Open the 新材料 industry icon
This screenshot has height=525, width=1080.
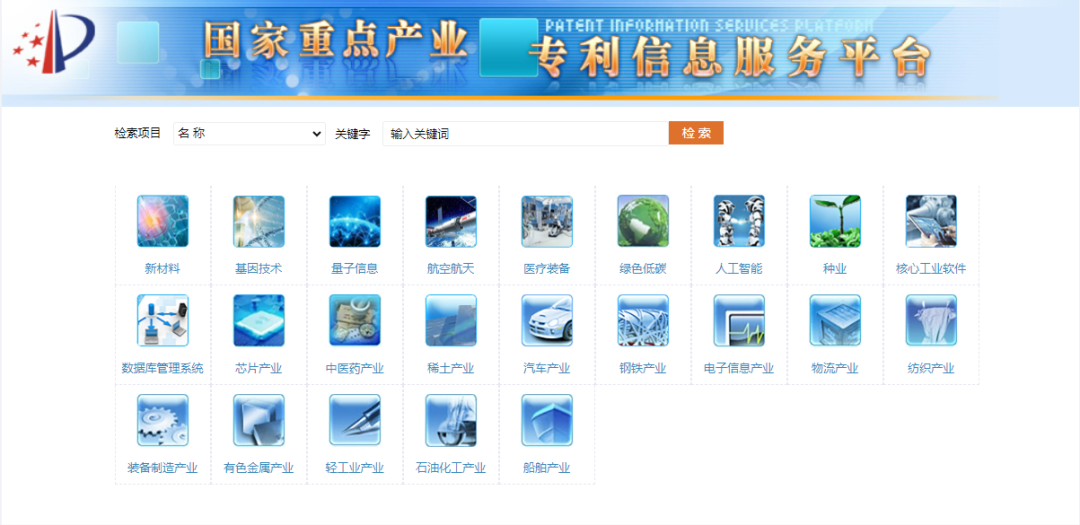click(162, 221)
